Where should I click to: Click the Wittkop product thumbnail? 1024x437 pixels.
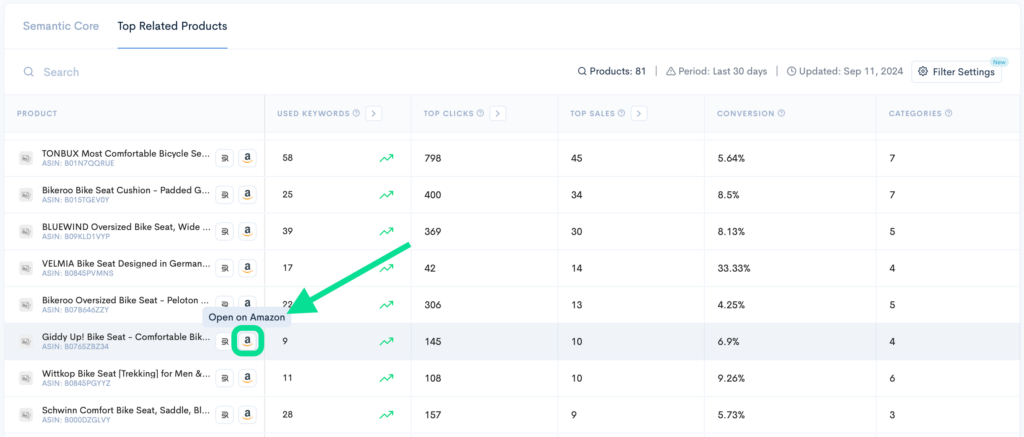pos(26,377)
